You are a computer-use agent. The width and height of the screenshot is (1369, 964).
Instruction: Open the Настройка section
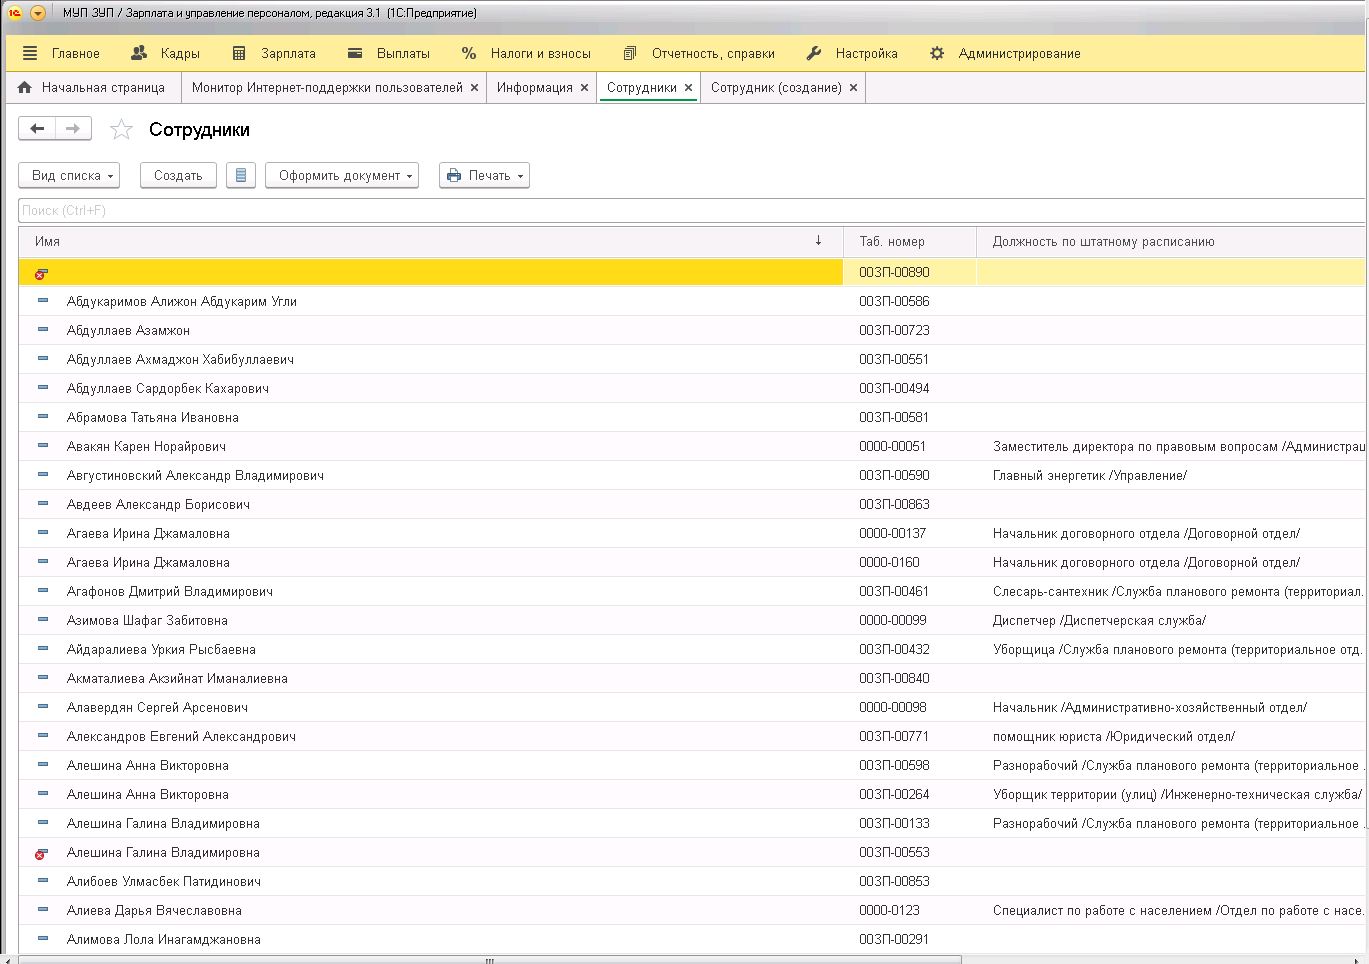click(x=852, y=53)
